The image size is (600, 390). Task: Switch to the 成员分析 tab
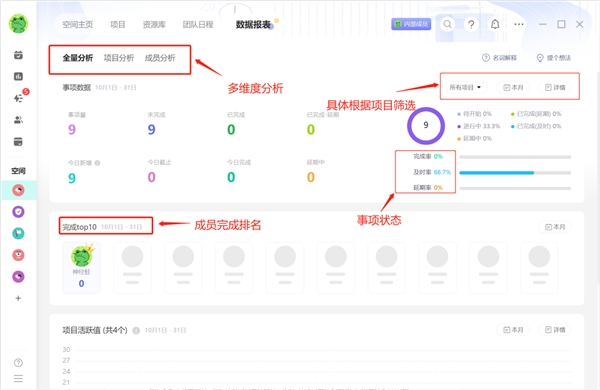160,58
